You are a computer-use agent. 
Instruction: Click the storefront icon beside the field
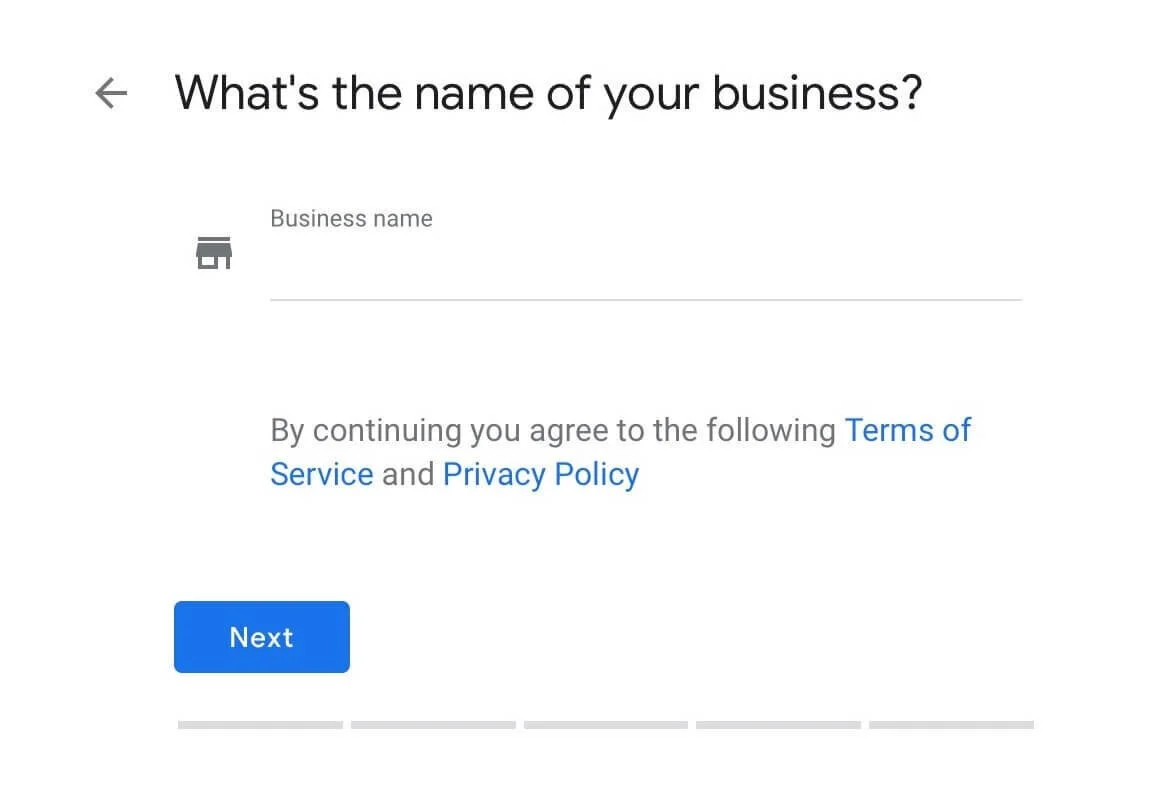[213, 253]
